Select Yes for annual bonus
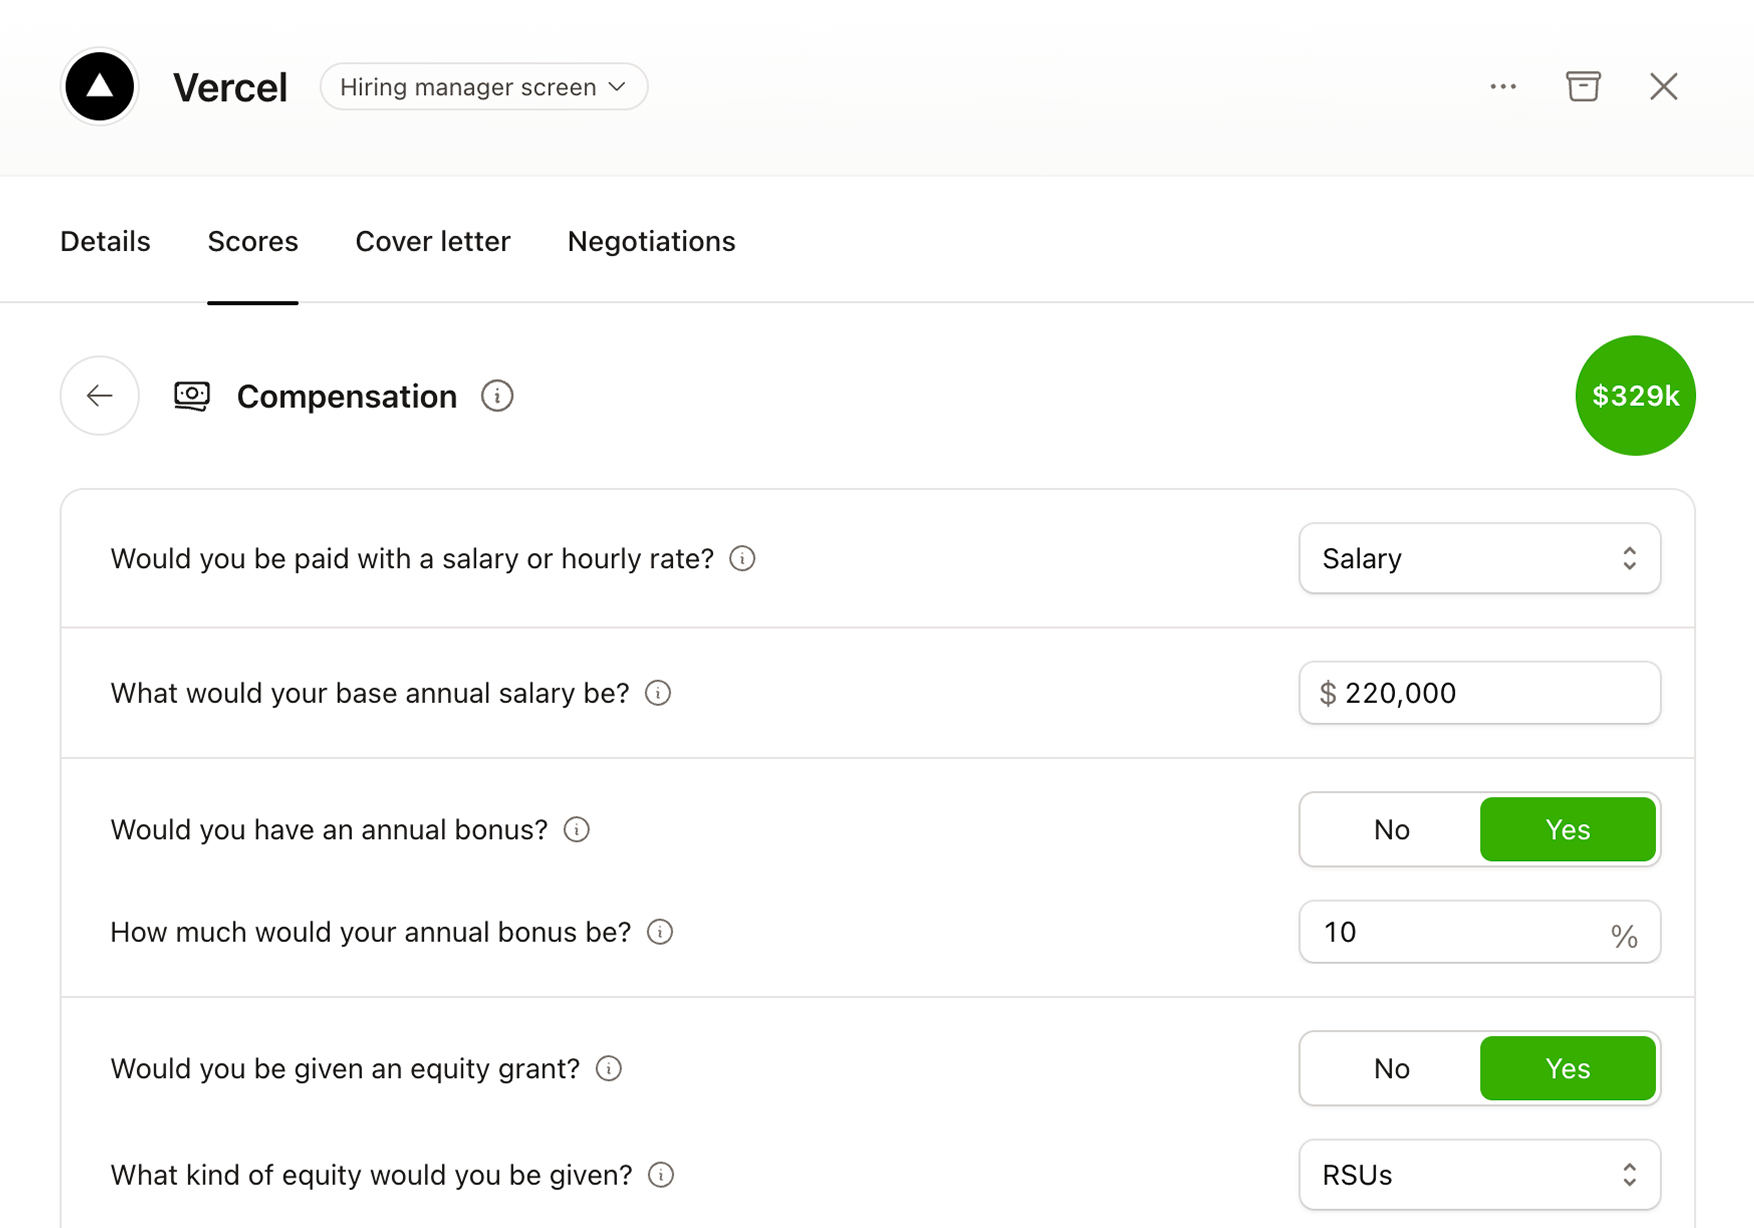The width and height of the screenshot is (1754, 1228). point(1567,829)
